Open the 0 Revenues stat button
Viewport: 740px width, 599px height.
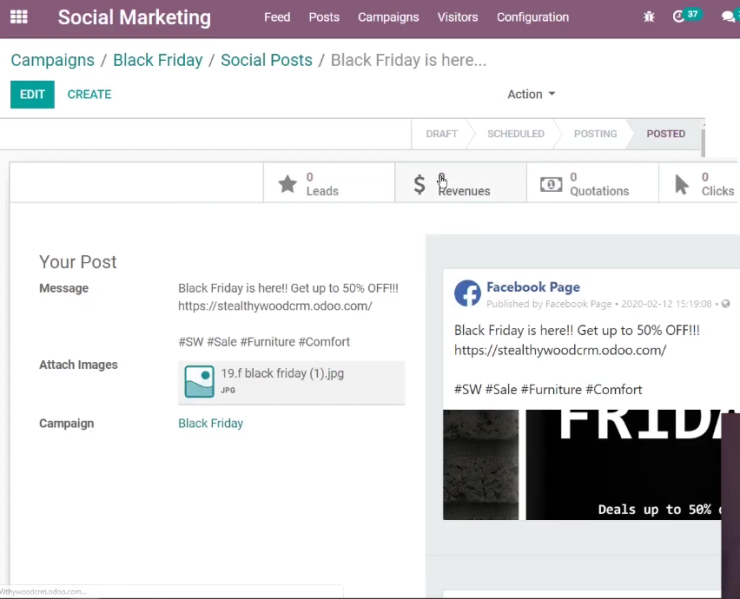[x=461, y=183]
